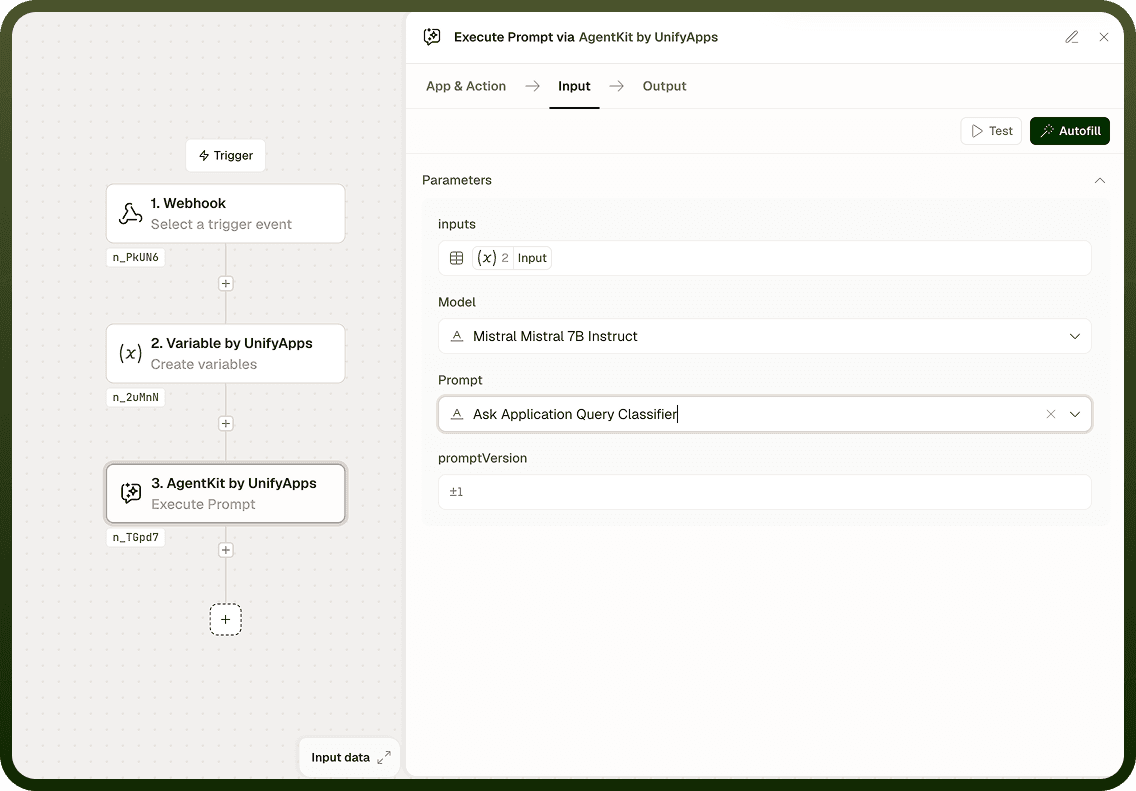Close the Execute Prompt panel
The height and width of the screenshot is (791, 1136).
click(x=1103, y=37)
